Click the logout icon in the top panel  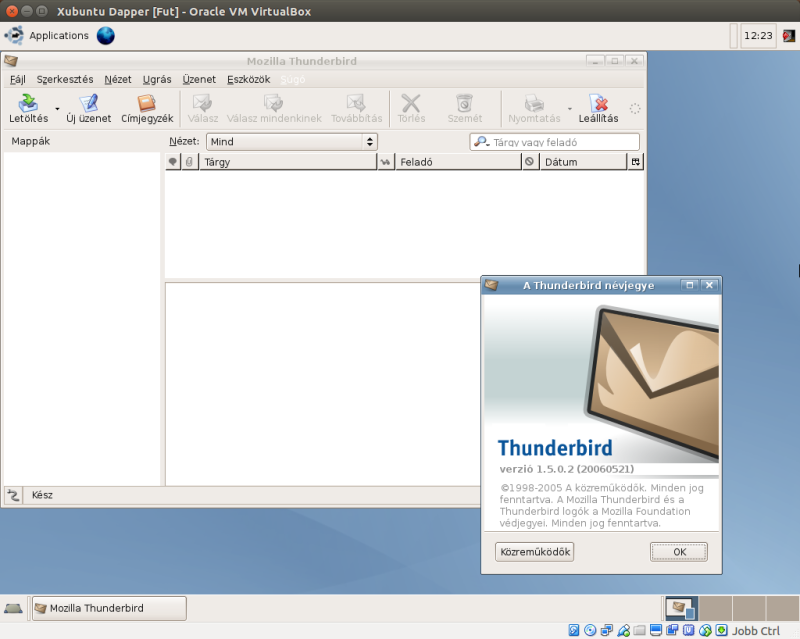(789, 36)
